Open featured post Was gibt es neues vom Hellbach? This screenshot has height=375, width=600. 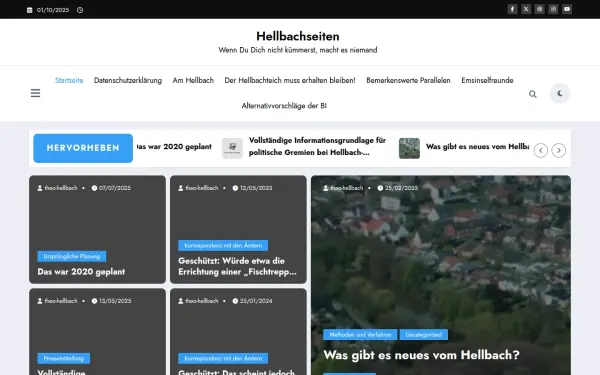[x=421, y=355]
